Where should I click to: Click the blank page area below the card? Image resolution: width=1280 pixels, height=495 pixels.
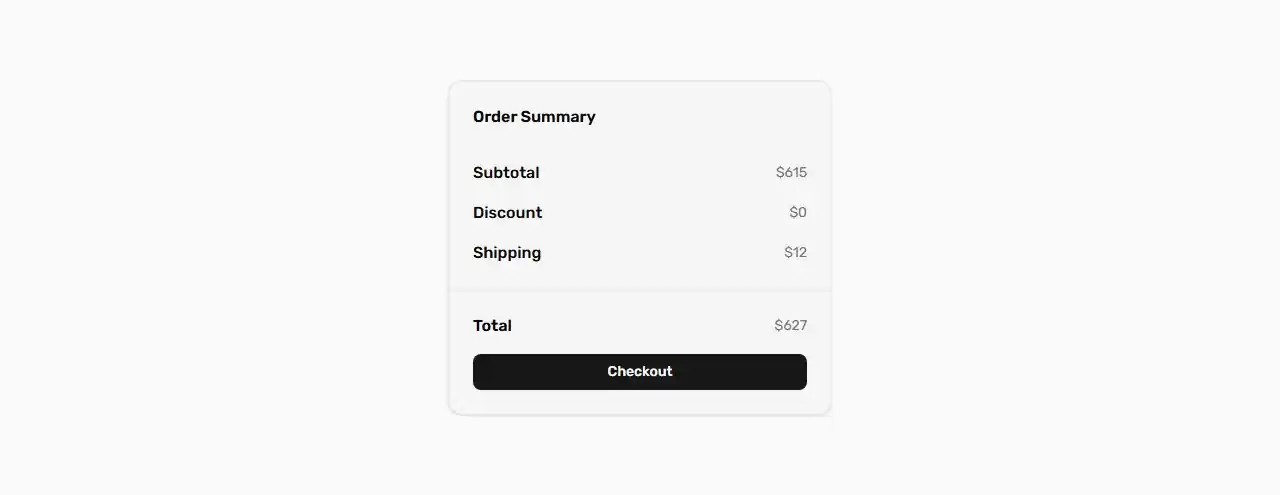pyautogui.click(x=640, y=455)
